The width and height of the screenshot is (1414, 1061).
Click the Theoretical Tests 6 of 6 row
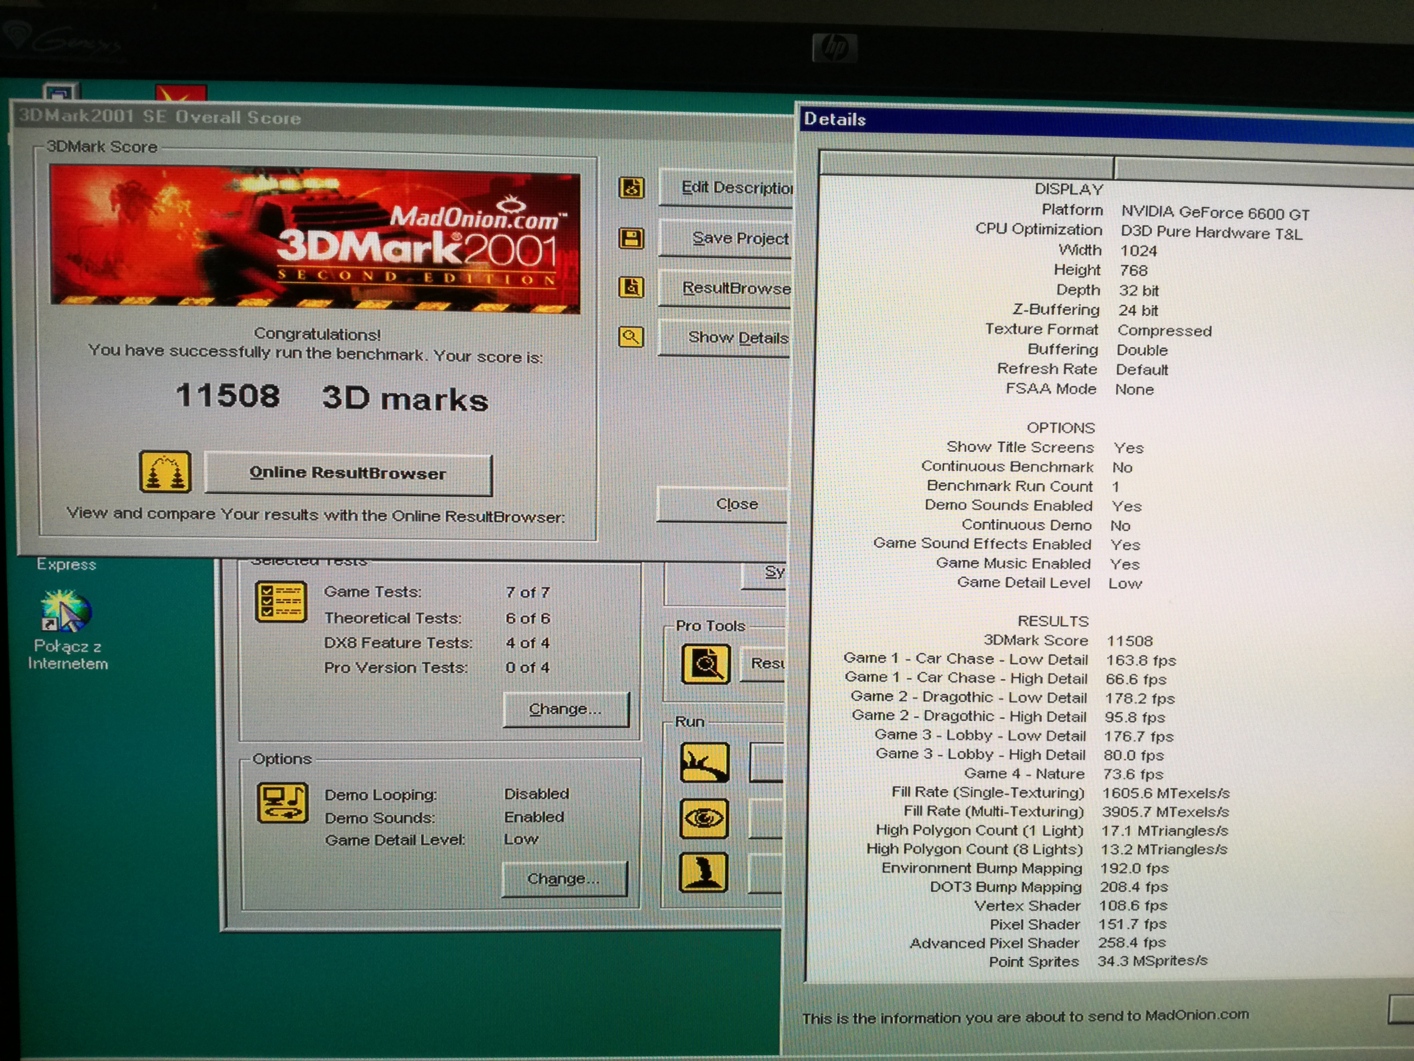437,618
